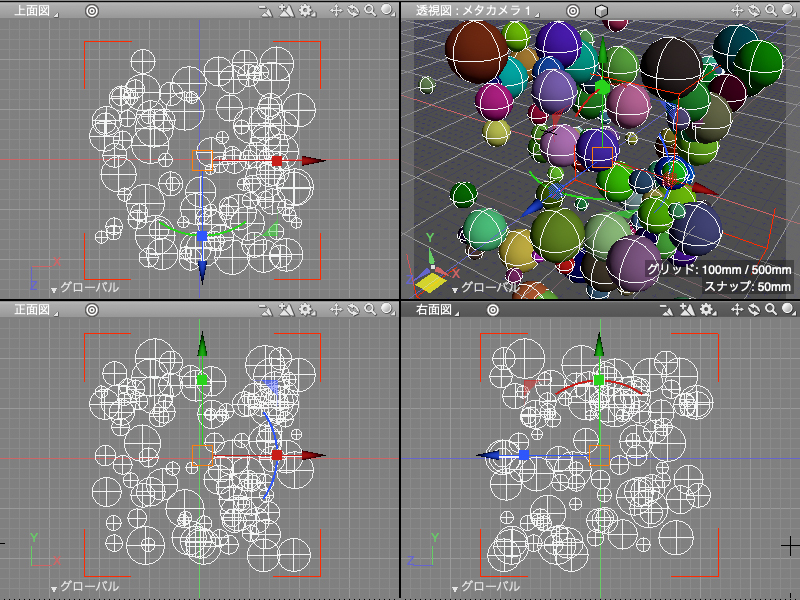Screen dimensions: 800x600
Task: Click the target fit icon in 正面図 header
Action: (x=92, y=310)
